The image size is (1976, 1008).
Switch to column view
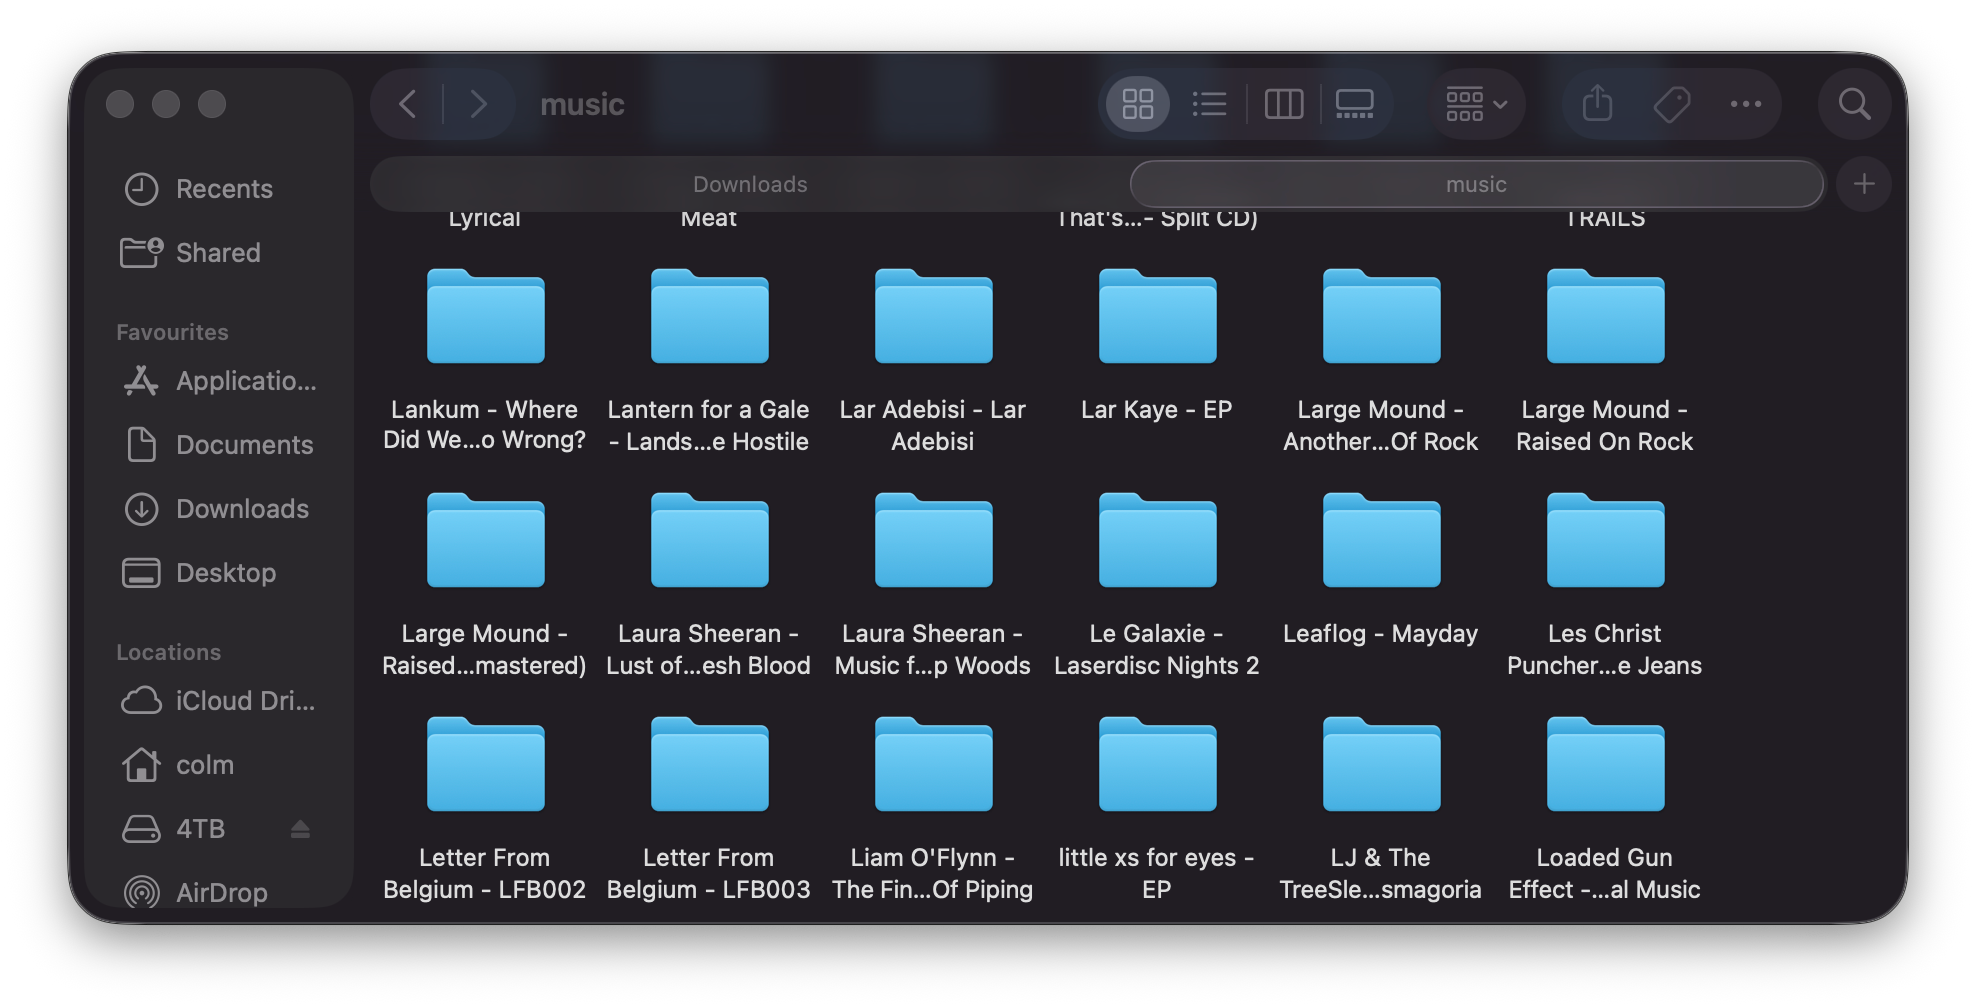click(x=1284, y=104)
